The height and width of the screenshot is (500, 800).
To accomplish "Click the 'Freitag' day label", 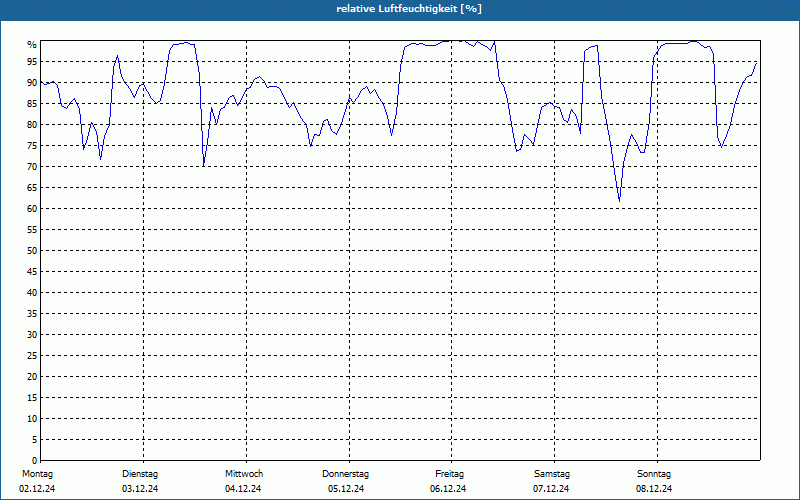I will pyautogui.click(x=449, y=474).
